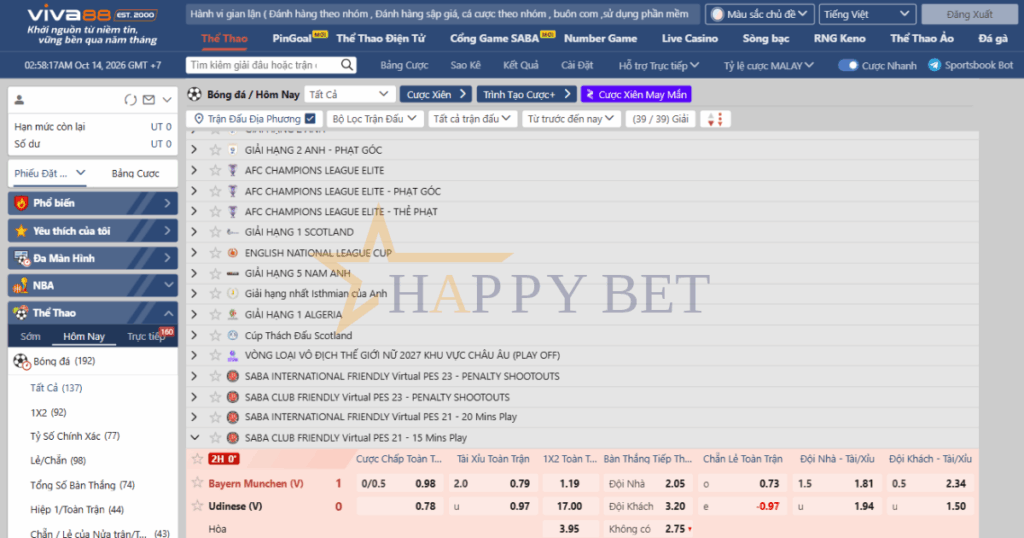Toggle the Cược Nhanh switch
The image size is (1024, 538).
(x=848, y=65)
